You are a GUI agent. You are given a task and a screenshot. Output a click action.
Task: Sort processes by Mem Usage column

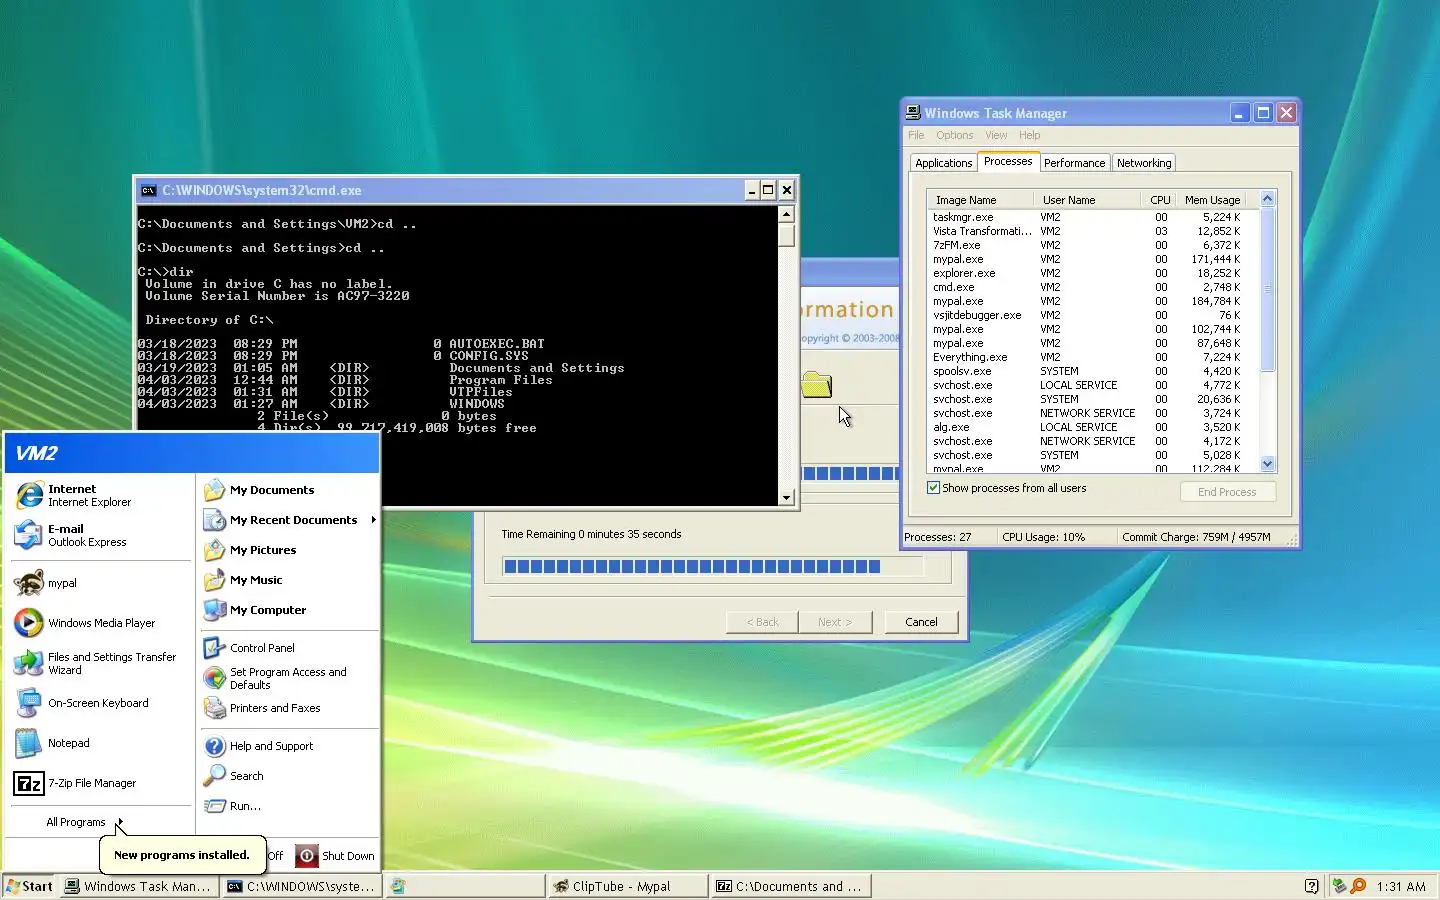point(1211,200)
